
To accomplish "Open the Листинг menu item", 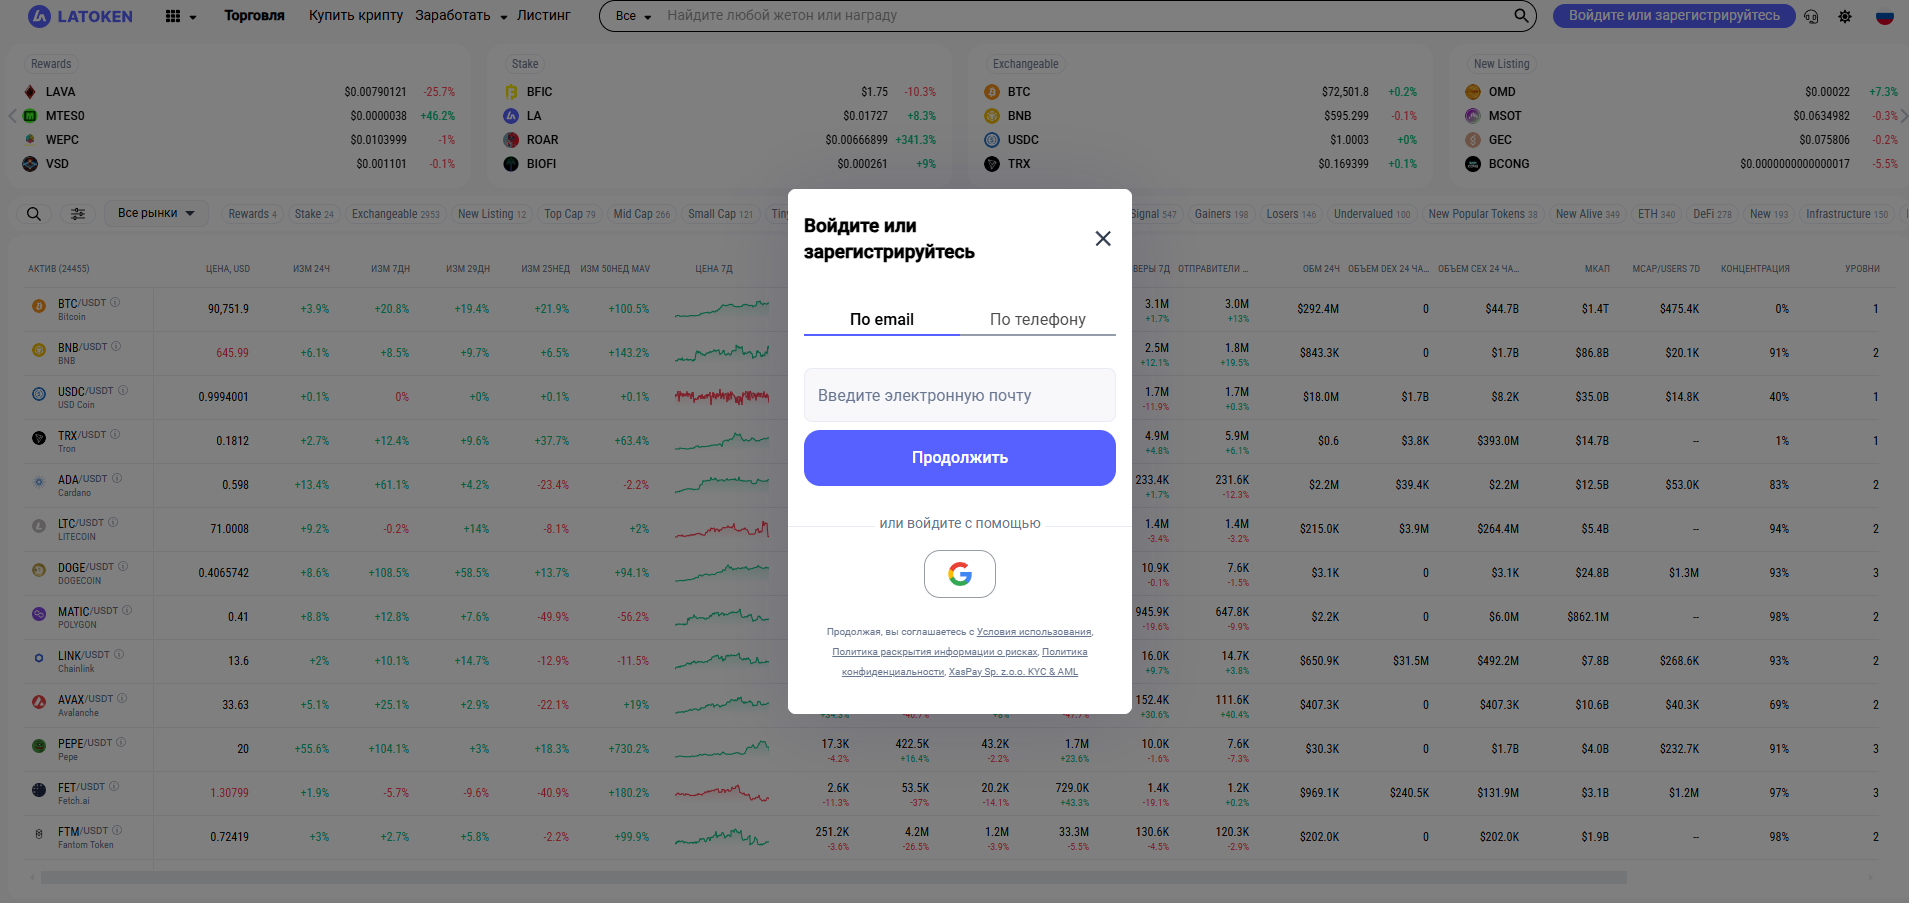I will pos(543,16).
